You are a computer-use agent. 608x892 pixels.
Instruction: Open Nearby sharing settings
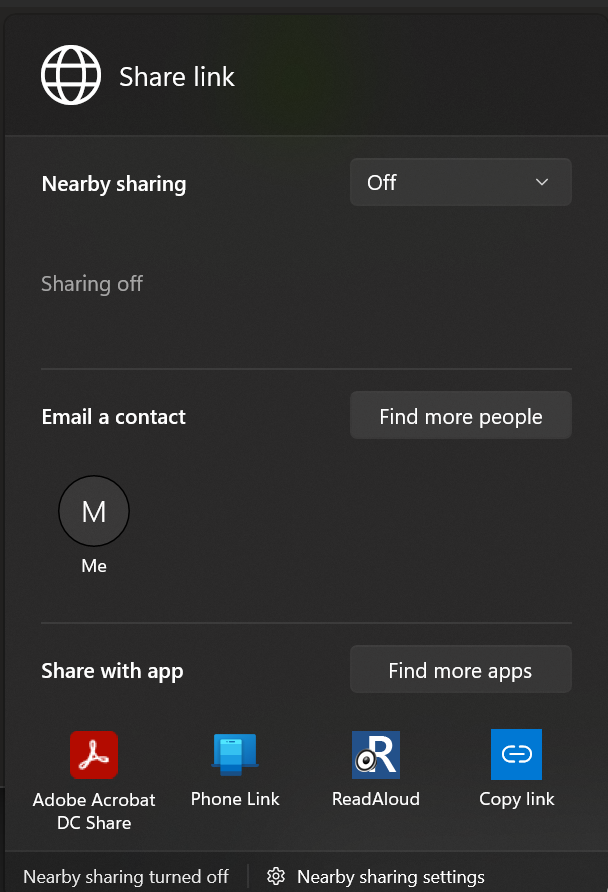[x=390, y=877]
